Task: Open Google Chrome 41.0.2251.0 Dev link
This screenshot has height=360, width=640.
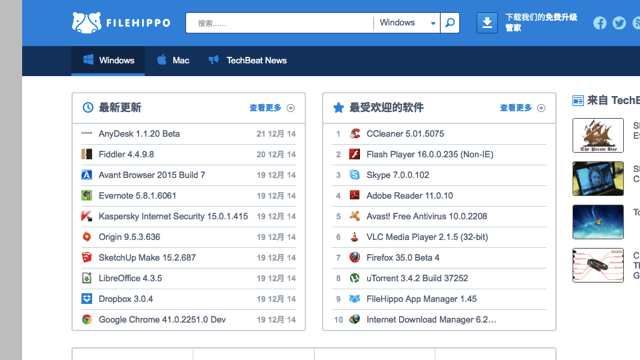Action: pos(162,319)
